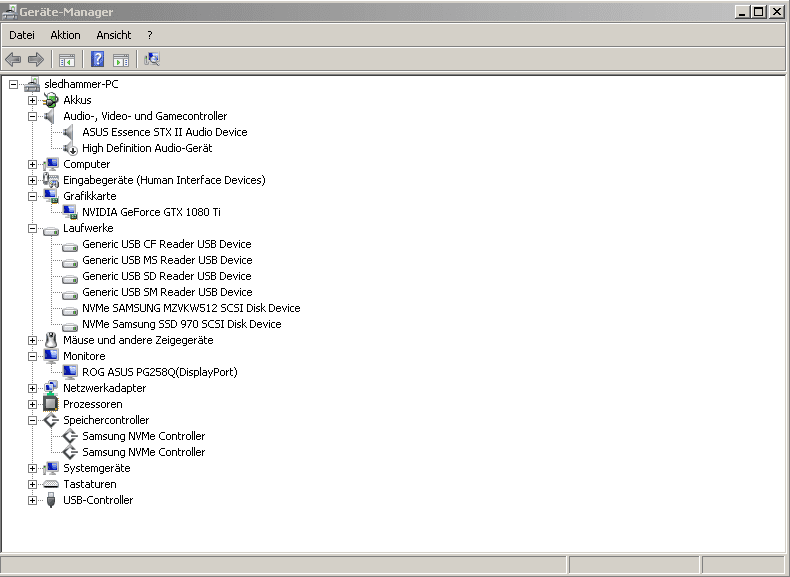Collapse the Speichercontroller category
This screenshot has height=577, width=790.
pyautogui.click(x=32, y=421)
